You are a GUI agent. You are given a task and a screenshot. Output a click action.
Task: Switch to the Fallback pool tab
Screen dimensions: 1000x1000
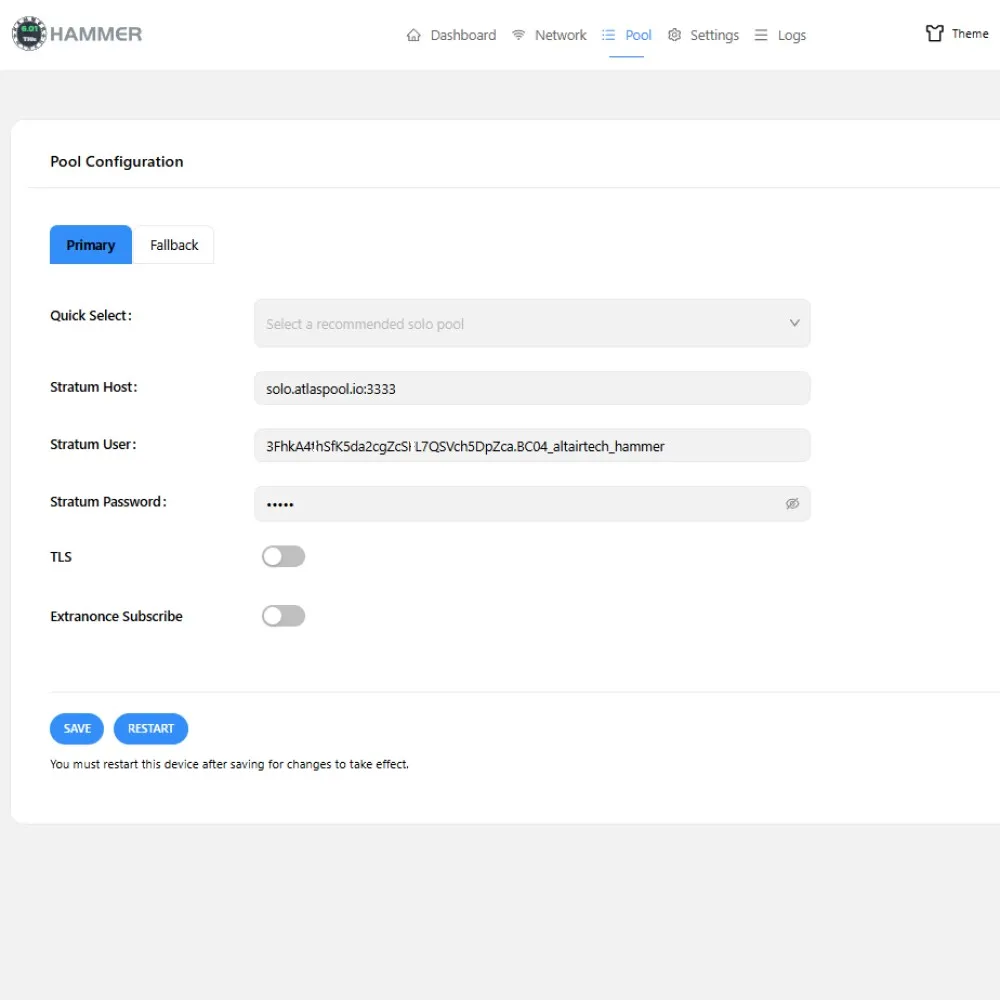[x=173, y=245]
